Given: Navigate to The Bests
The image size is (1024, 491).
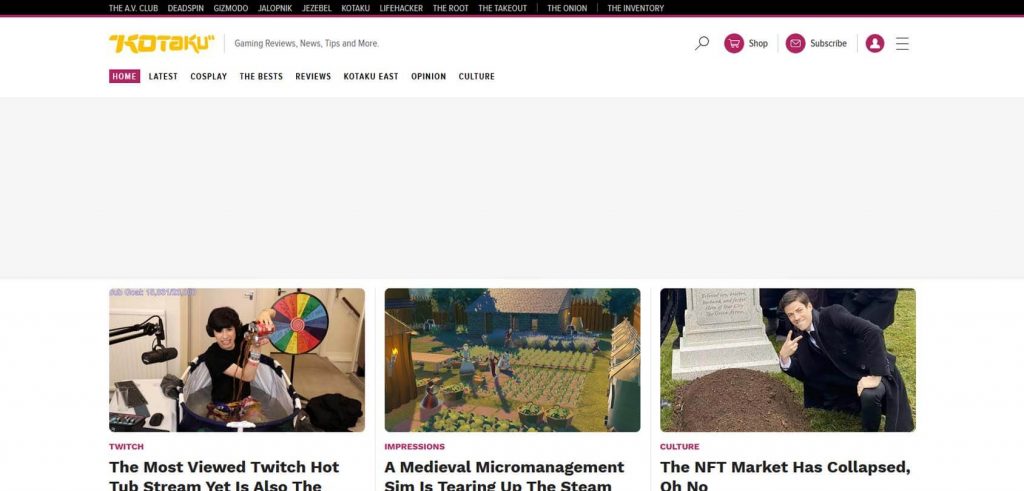Looking at the screenshot, I should coord(261,76).
